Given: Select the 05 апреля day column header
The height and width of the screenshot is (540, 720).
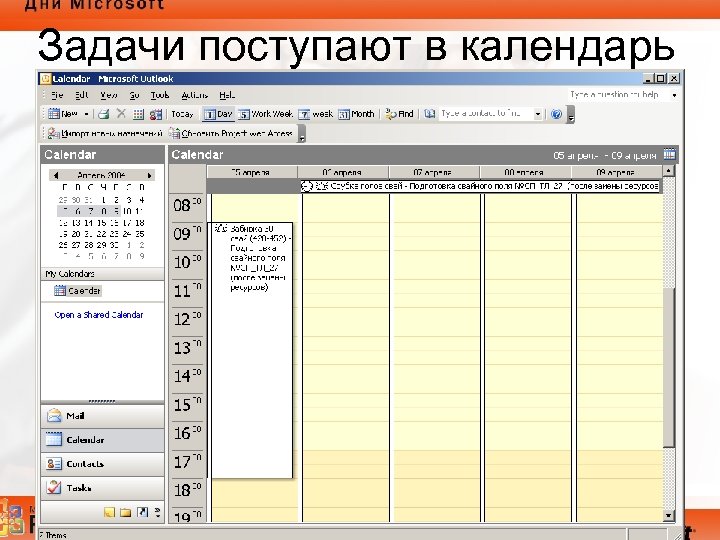Looking at the screenshot, I should [x=252, y=172].
